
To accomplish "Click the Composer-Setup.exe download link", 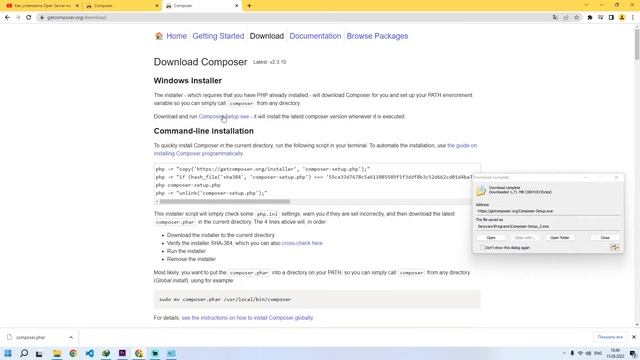I will (x=224, y=117).
